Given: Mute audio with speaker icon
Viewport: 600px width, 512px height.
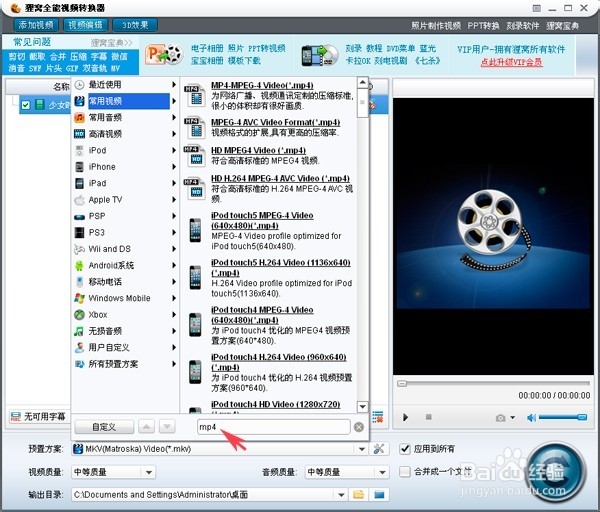Looking at the screenshot, I should pyautogui.click(x=531, y=418).
